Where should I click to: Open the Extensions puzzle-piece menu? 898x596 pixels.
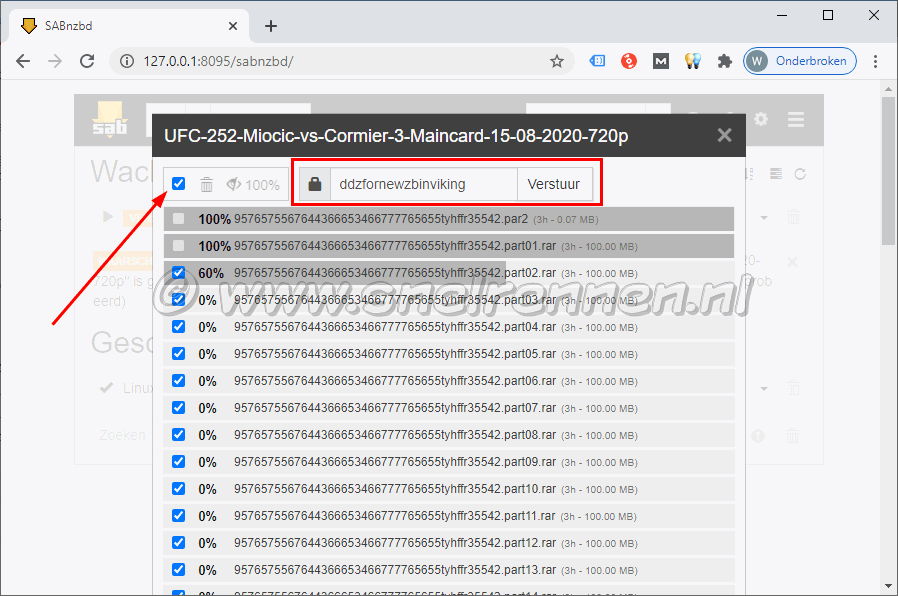pyautogui.click(x=724, y=61)
